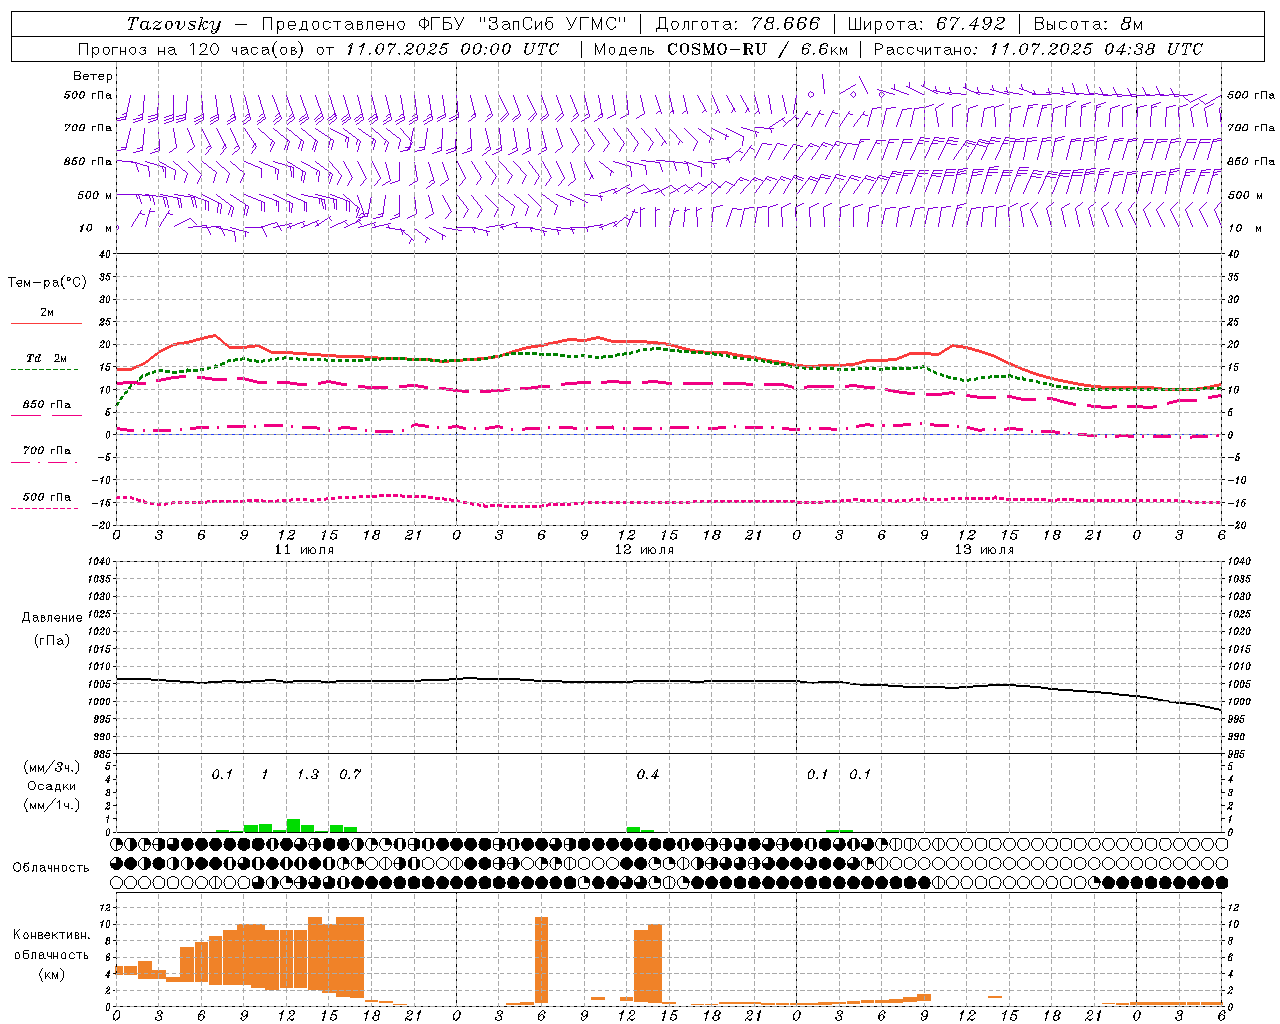
Task: Click the "(мм/3ч.)" precipitation unit label
Action: coord(52,767)
